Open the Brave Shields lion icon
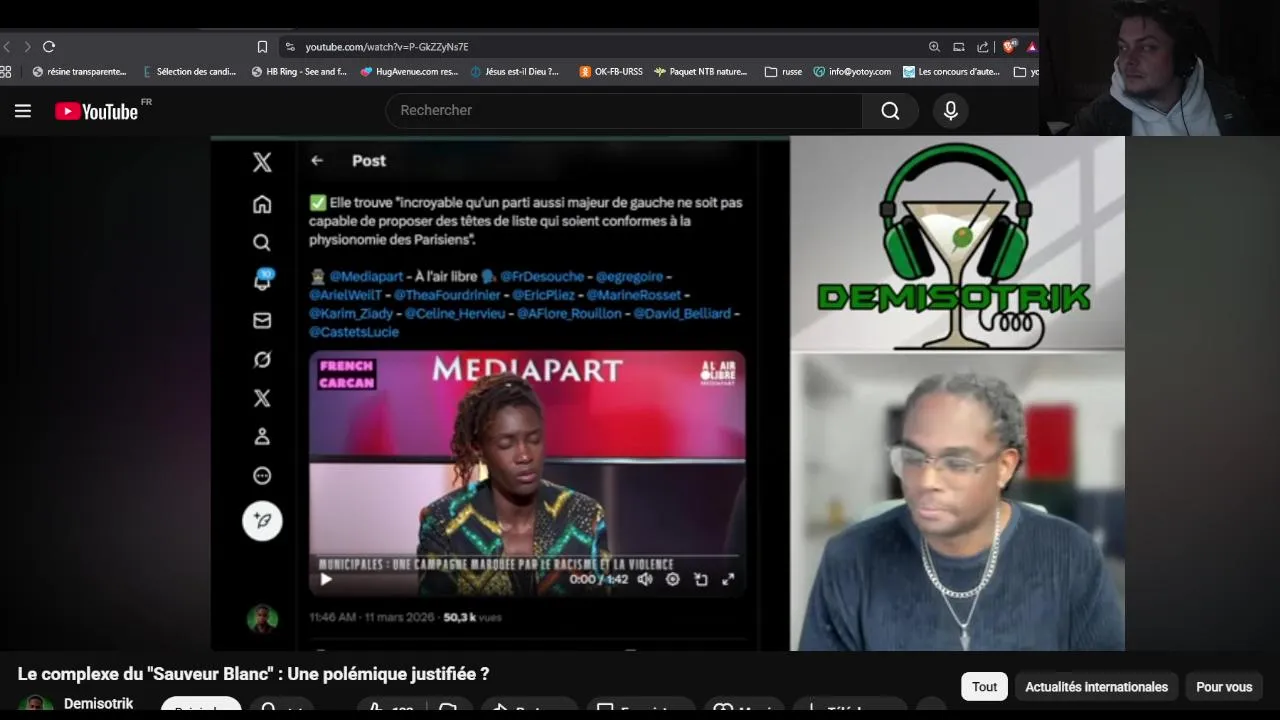Screen dimensions: 1280x720 click(1010, 46)
